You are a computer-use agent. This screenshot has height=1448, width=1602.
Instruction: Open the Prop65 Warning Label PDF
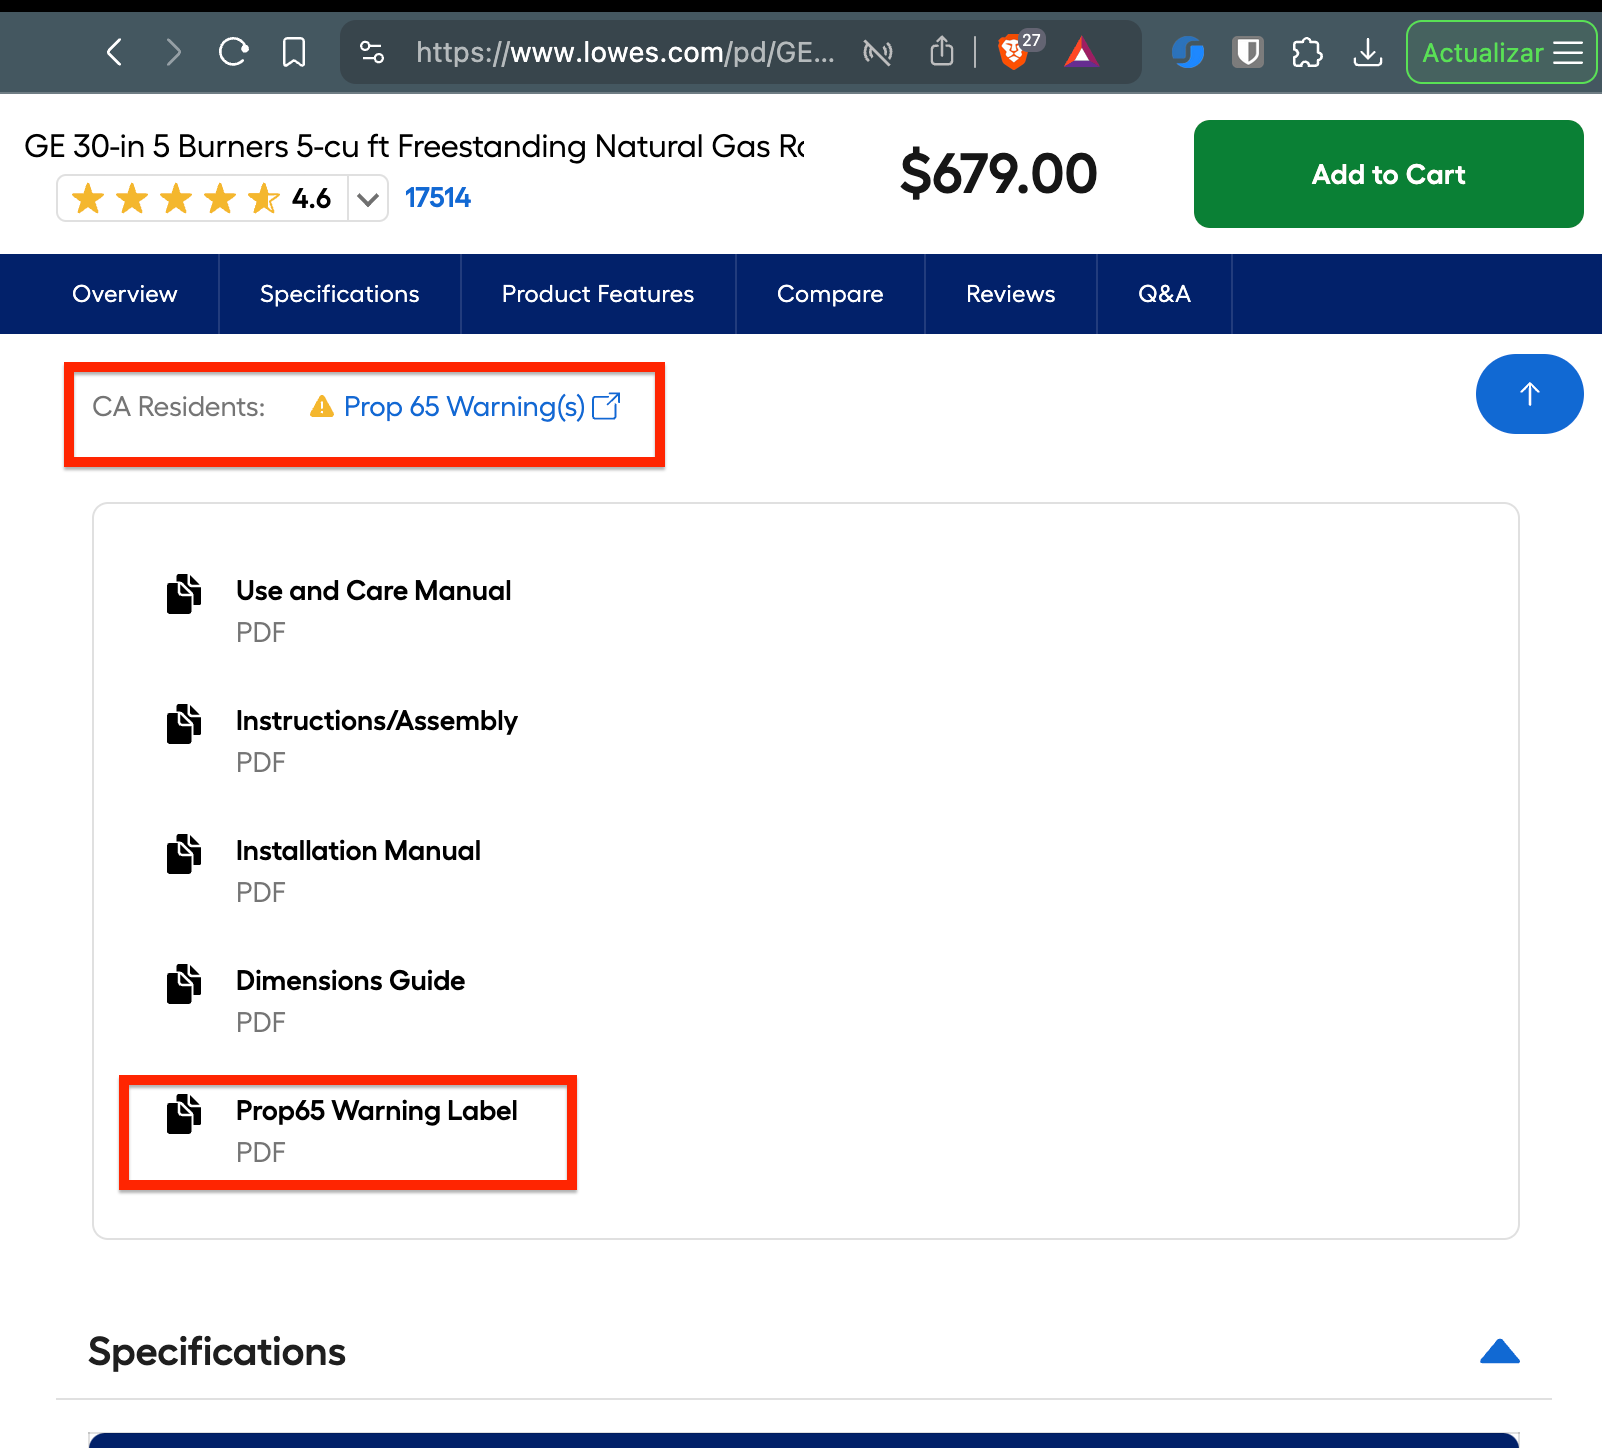pyautogui.click(x=376, y=1111)
